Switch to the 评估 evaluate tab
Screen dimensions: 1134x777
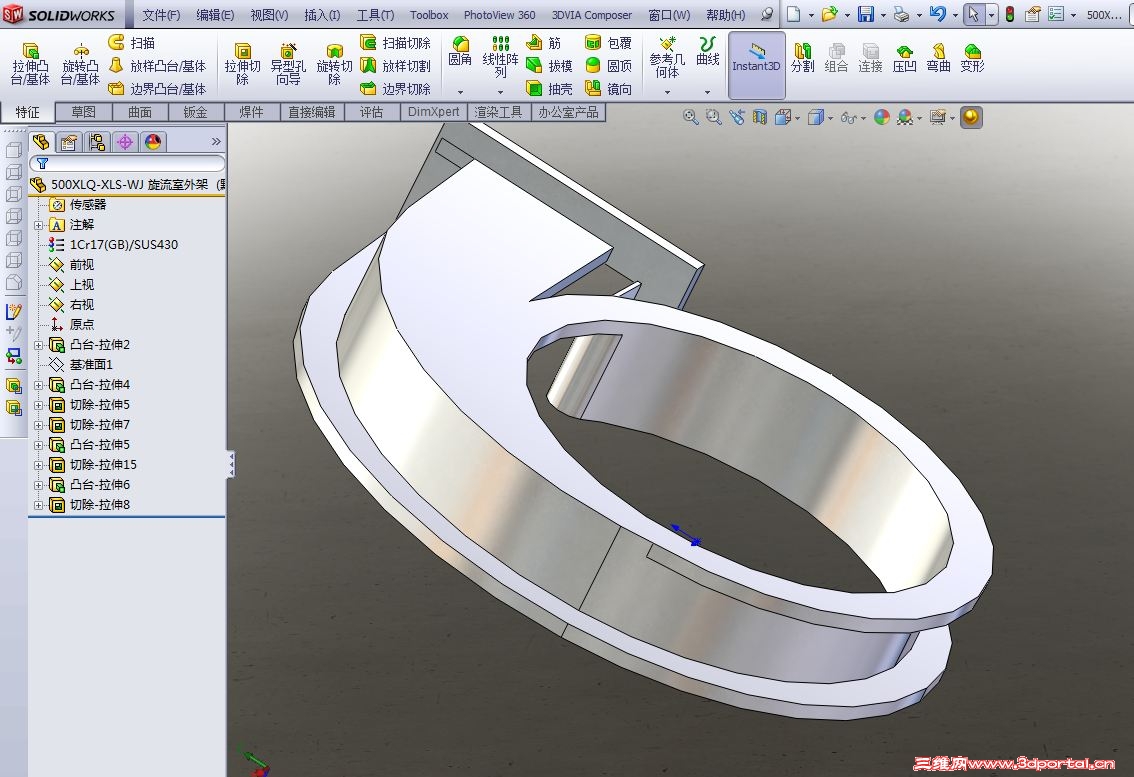point(371,112)
